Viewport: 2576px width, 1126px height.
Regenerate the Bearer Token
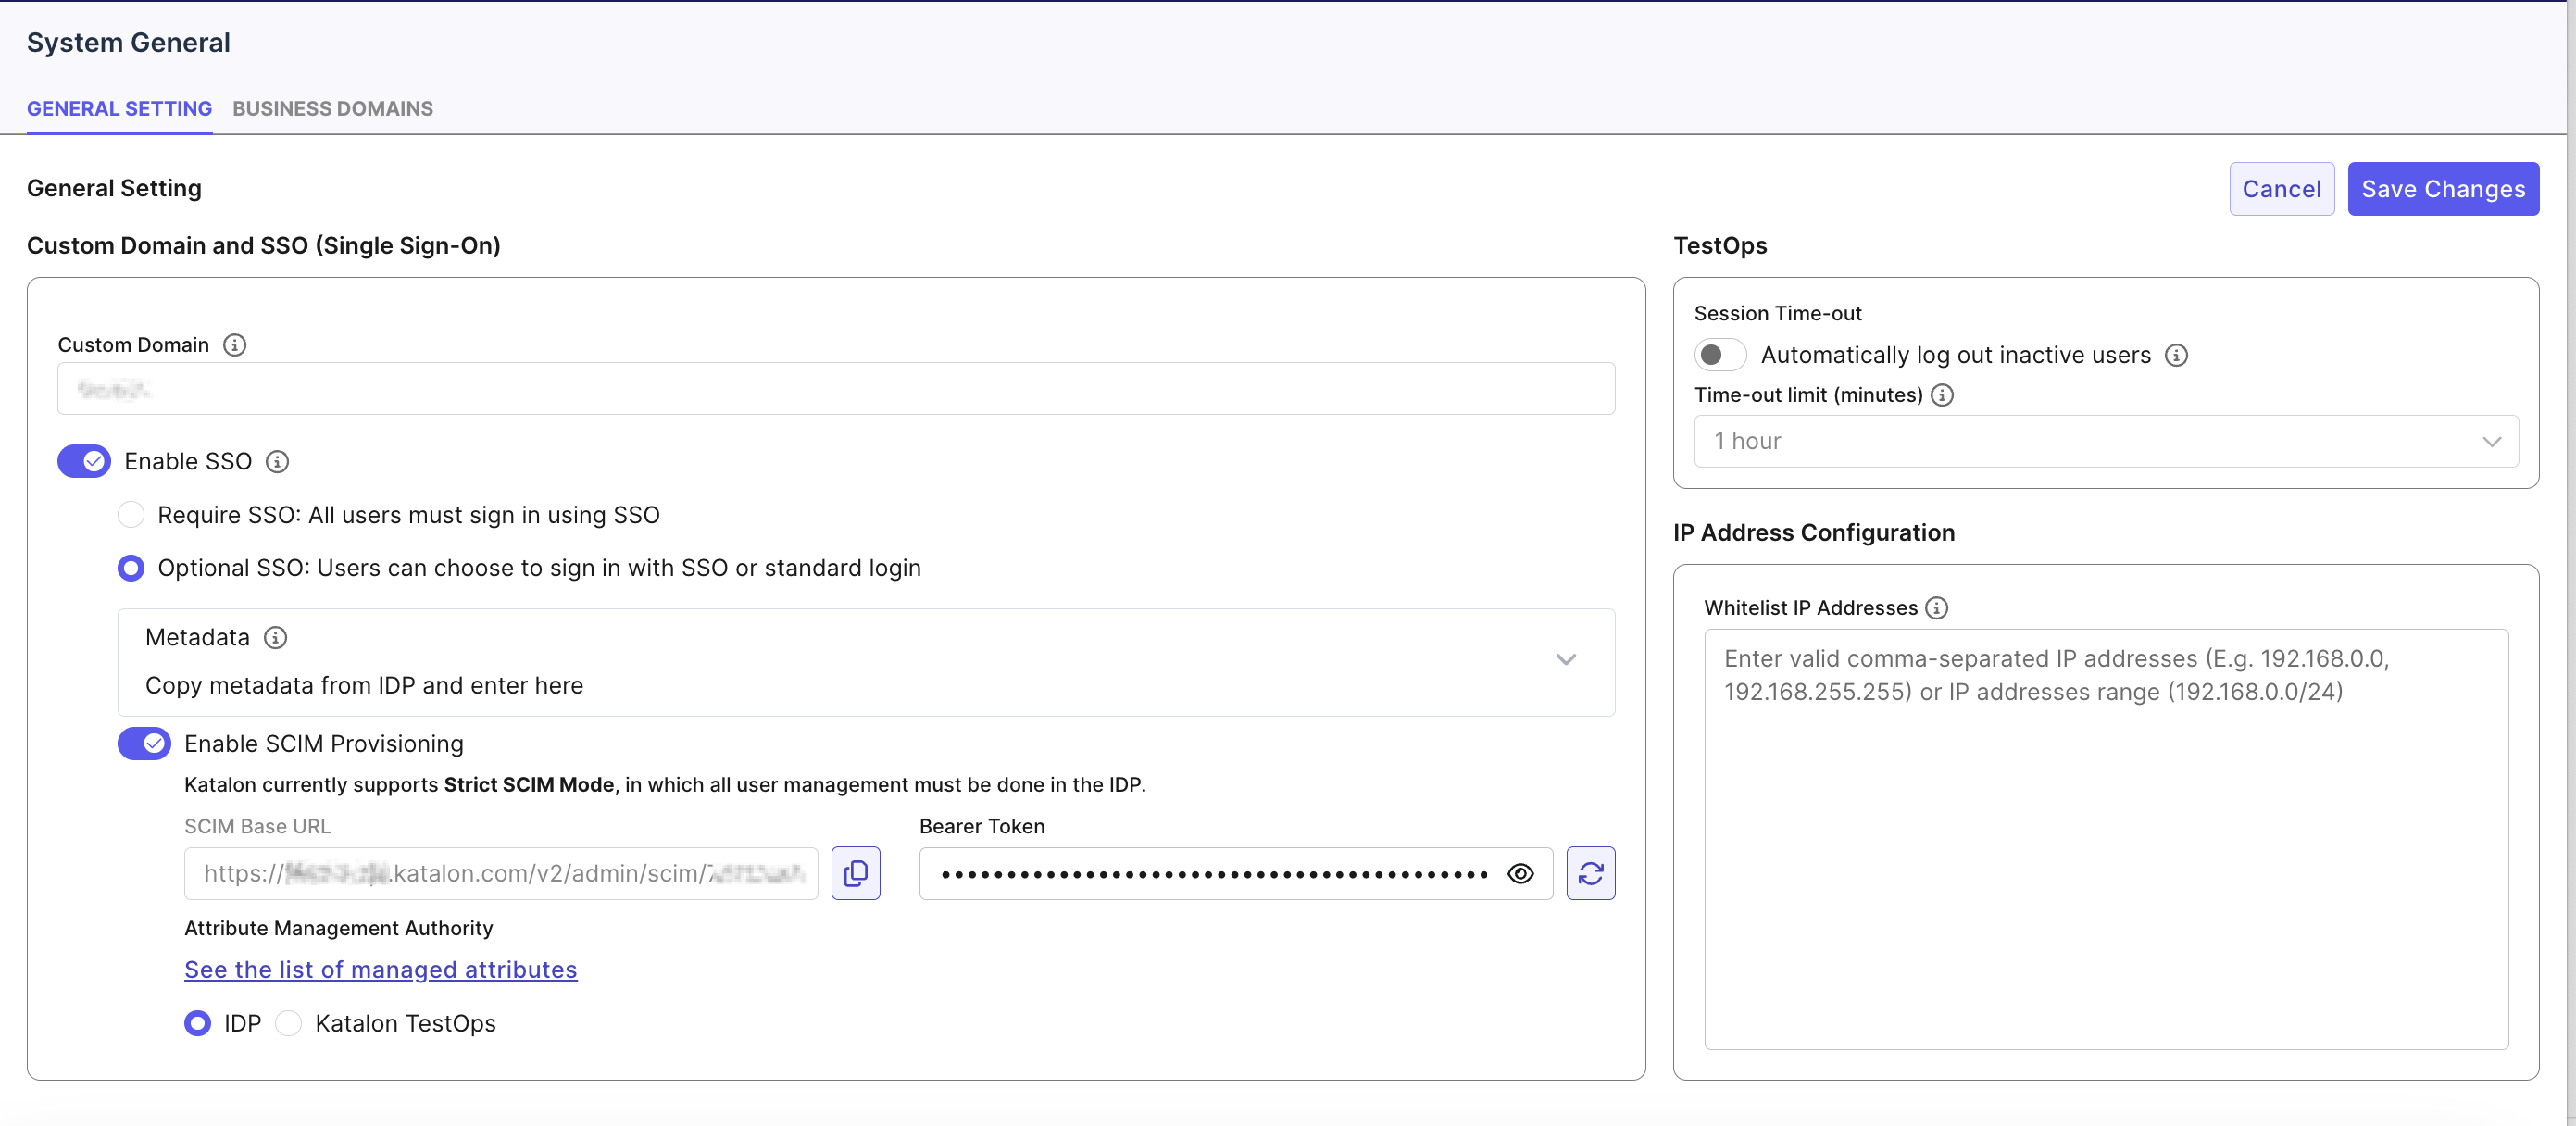pos(1591,873)
